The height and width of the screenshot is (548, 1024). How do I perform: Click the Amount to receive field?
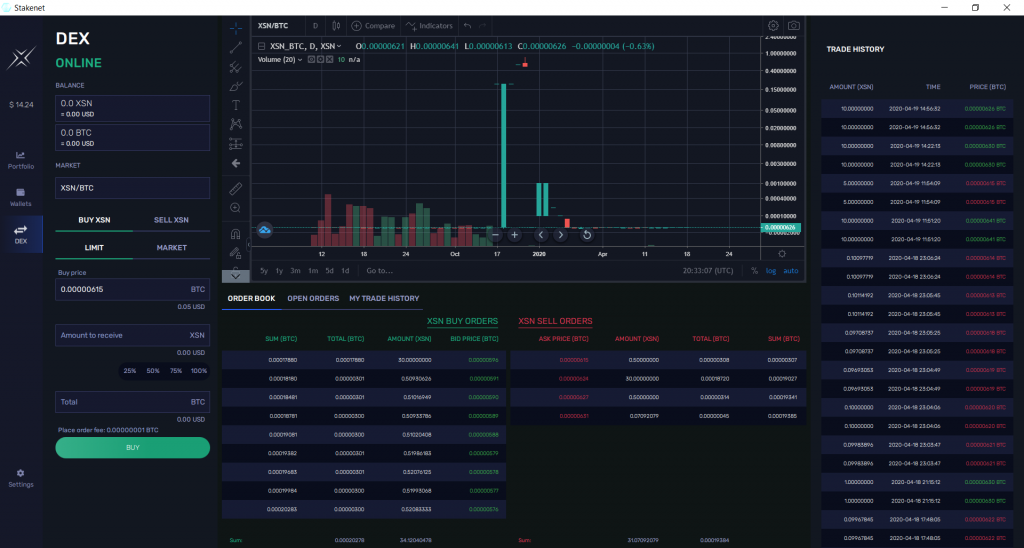pos(133,335)
